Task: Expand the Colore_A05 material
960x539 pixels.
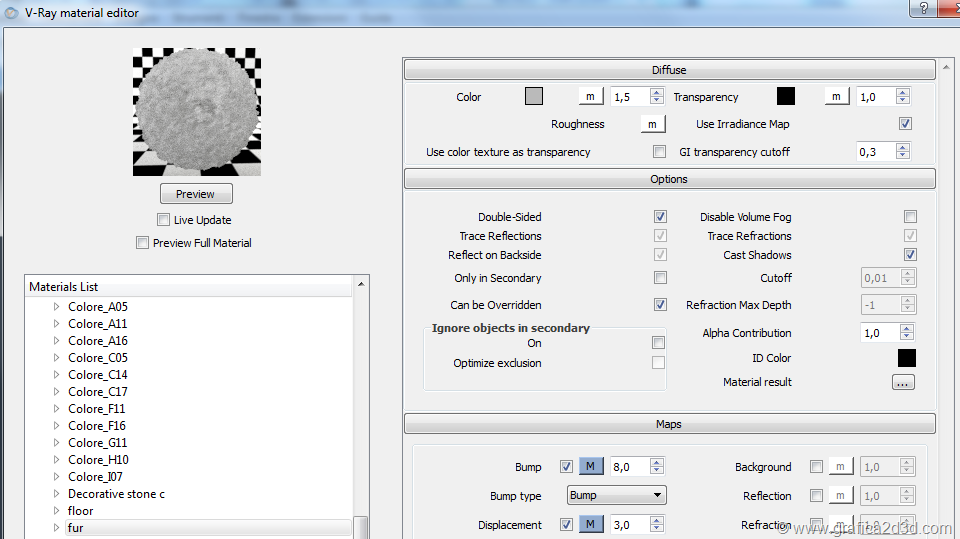Action: (57, 307)
